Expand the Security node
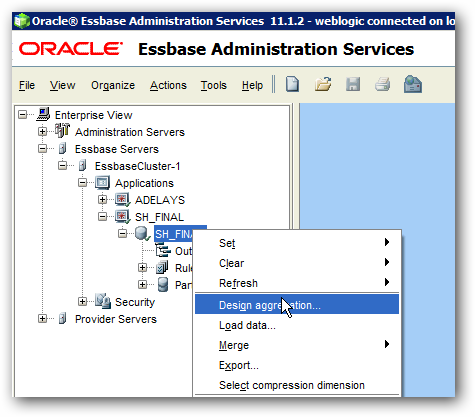 click(x=82, y=301)
